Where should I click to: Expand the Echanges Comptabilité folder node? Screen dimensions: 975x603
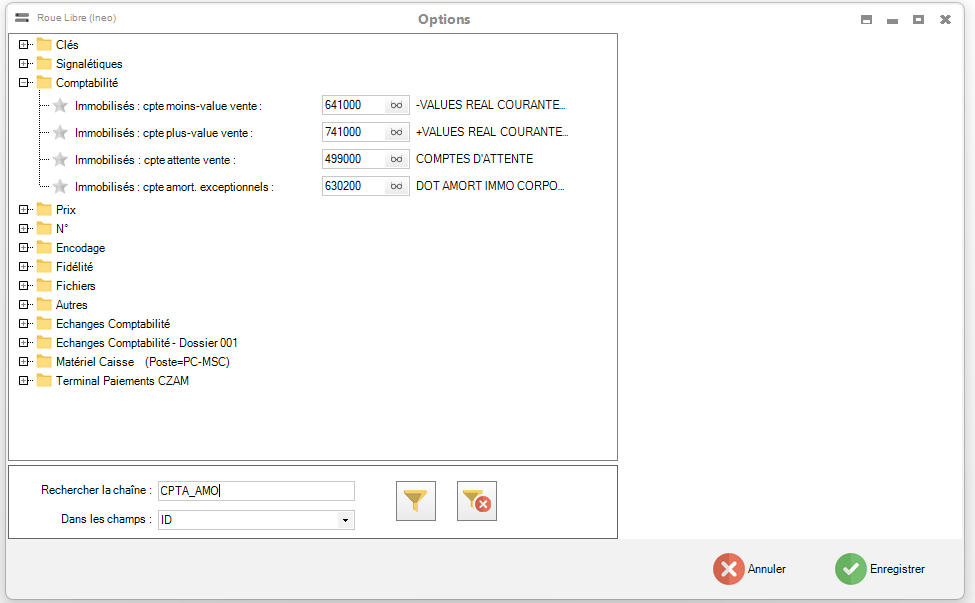tap(24, 324)
